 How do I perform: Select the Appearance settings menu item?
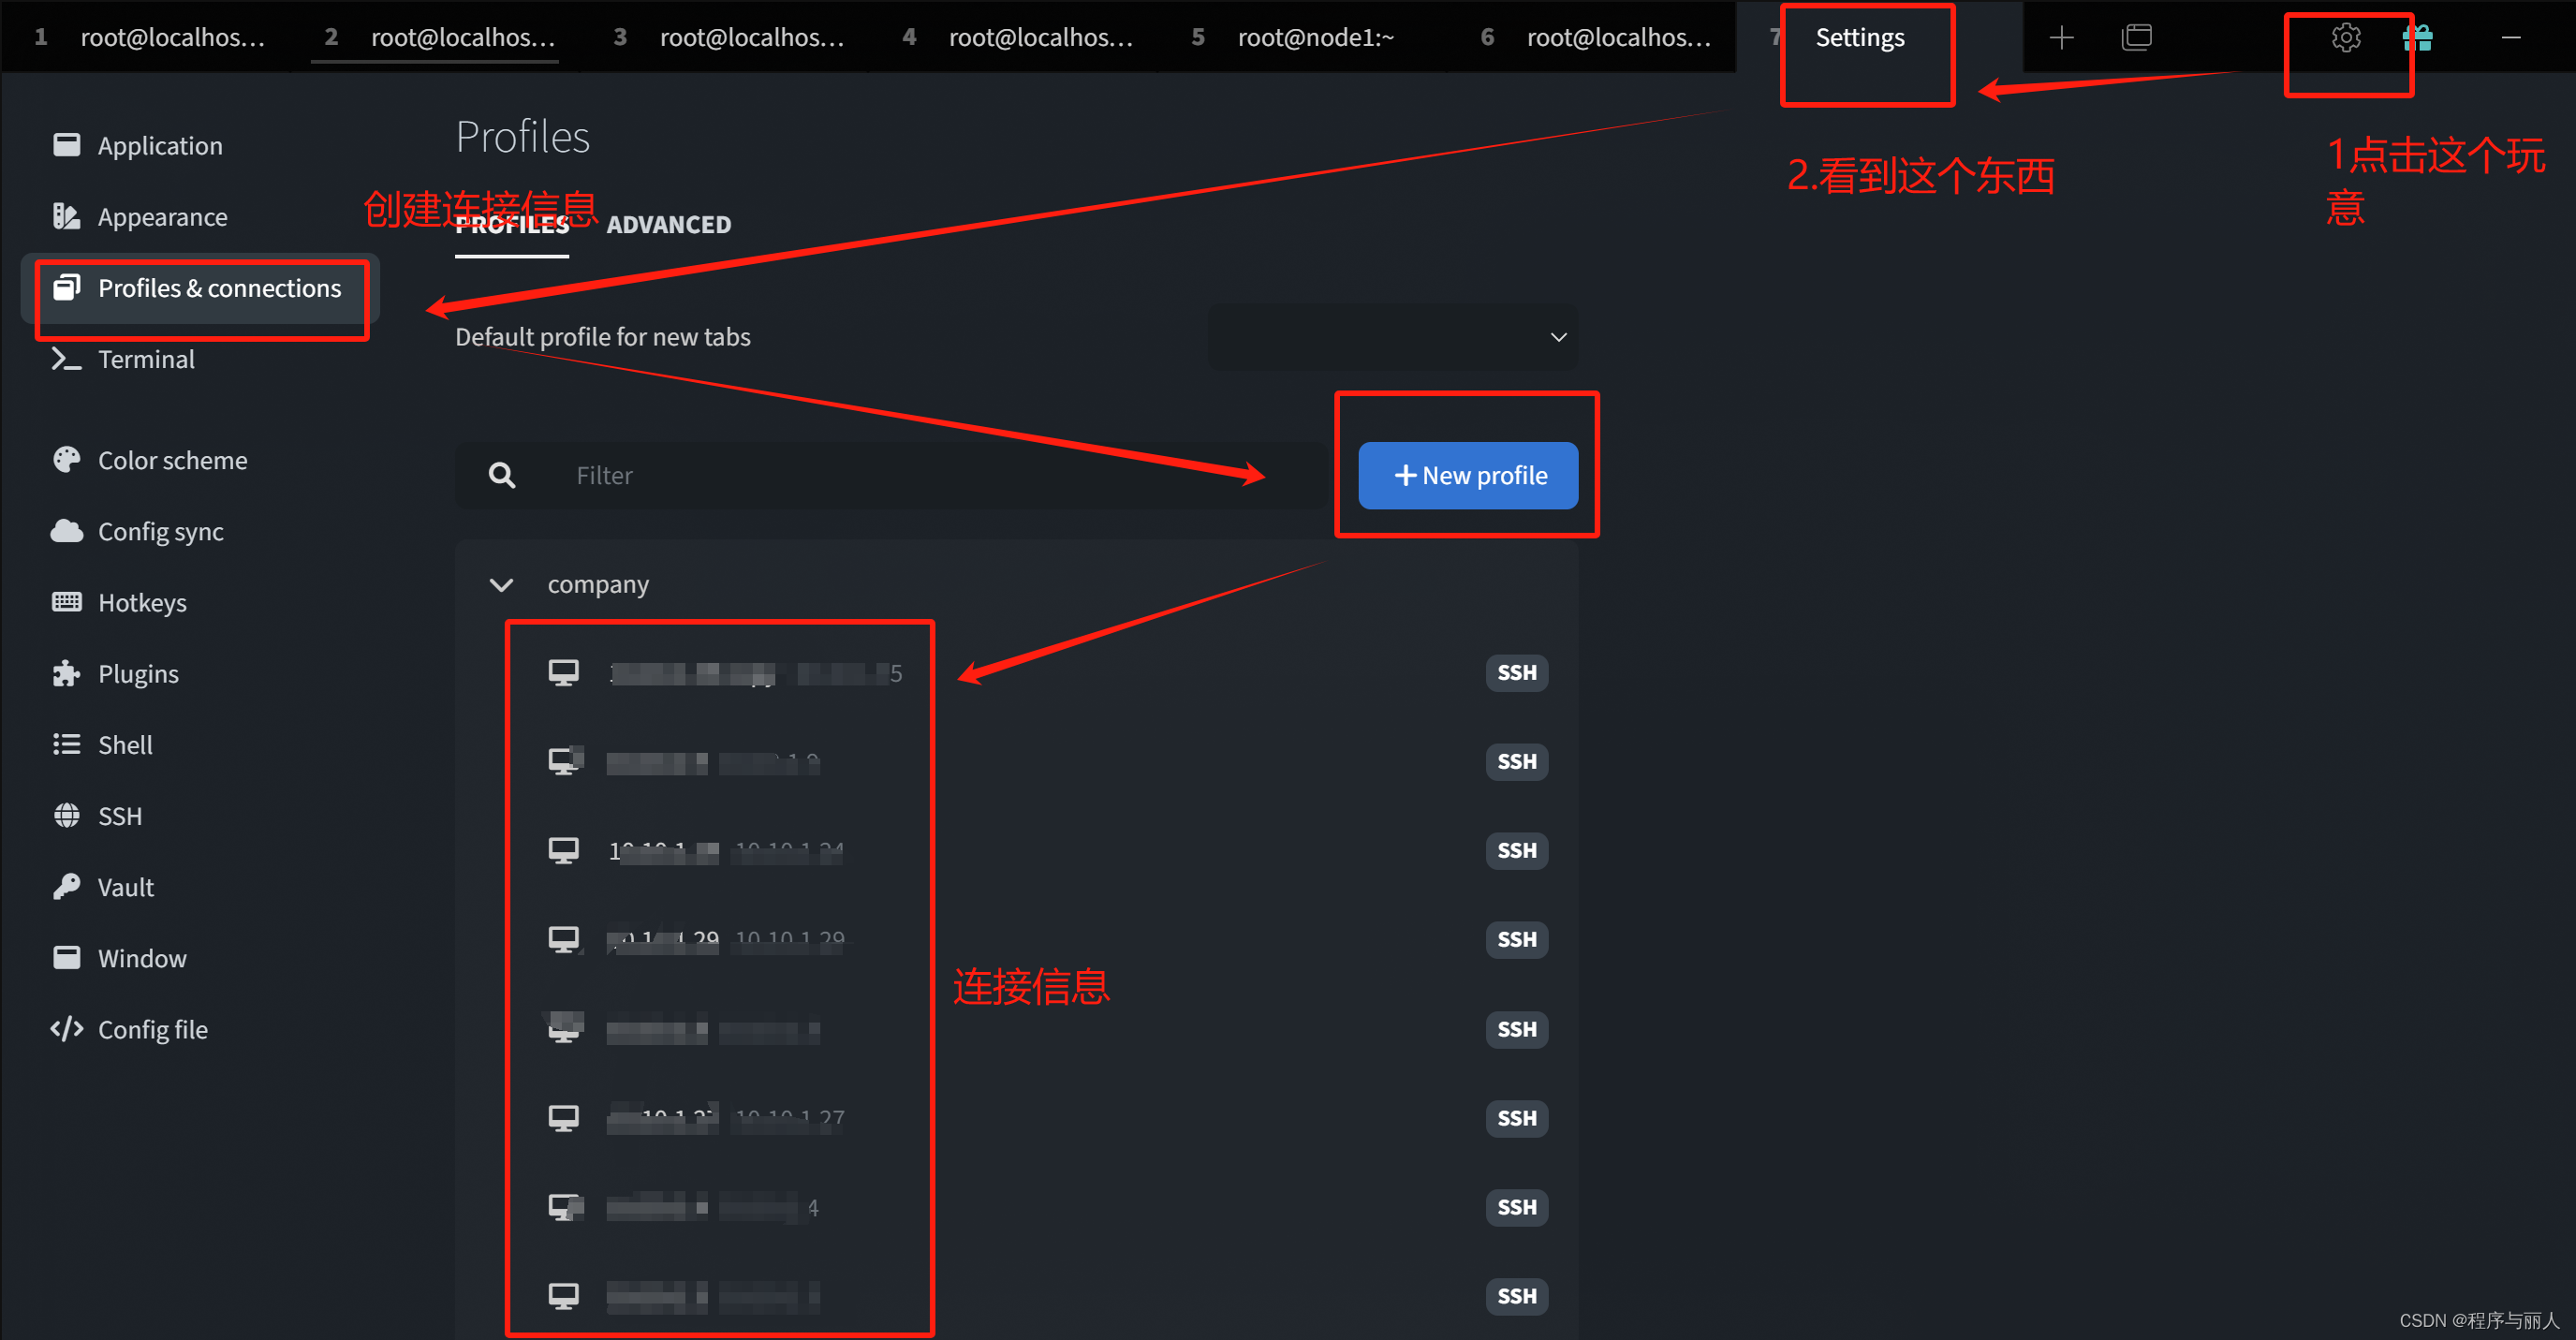pyautogui.click(x=164, y=216)
